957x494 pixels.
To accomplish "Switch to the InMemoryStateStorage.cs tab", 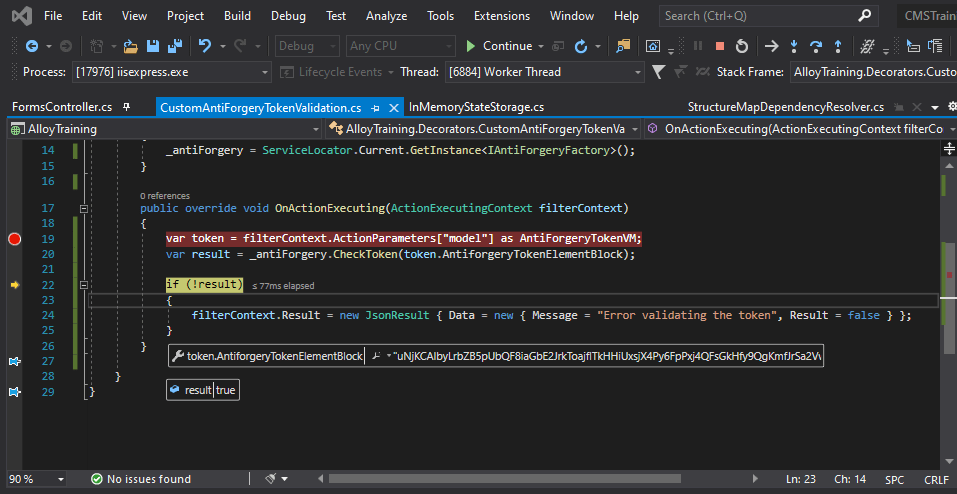I will point(476,107).
